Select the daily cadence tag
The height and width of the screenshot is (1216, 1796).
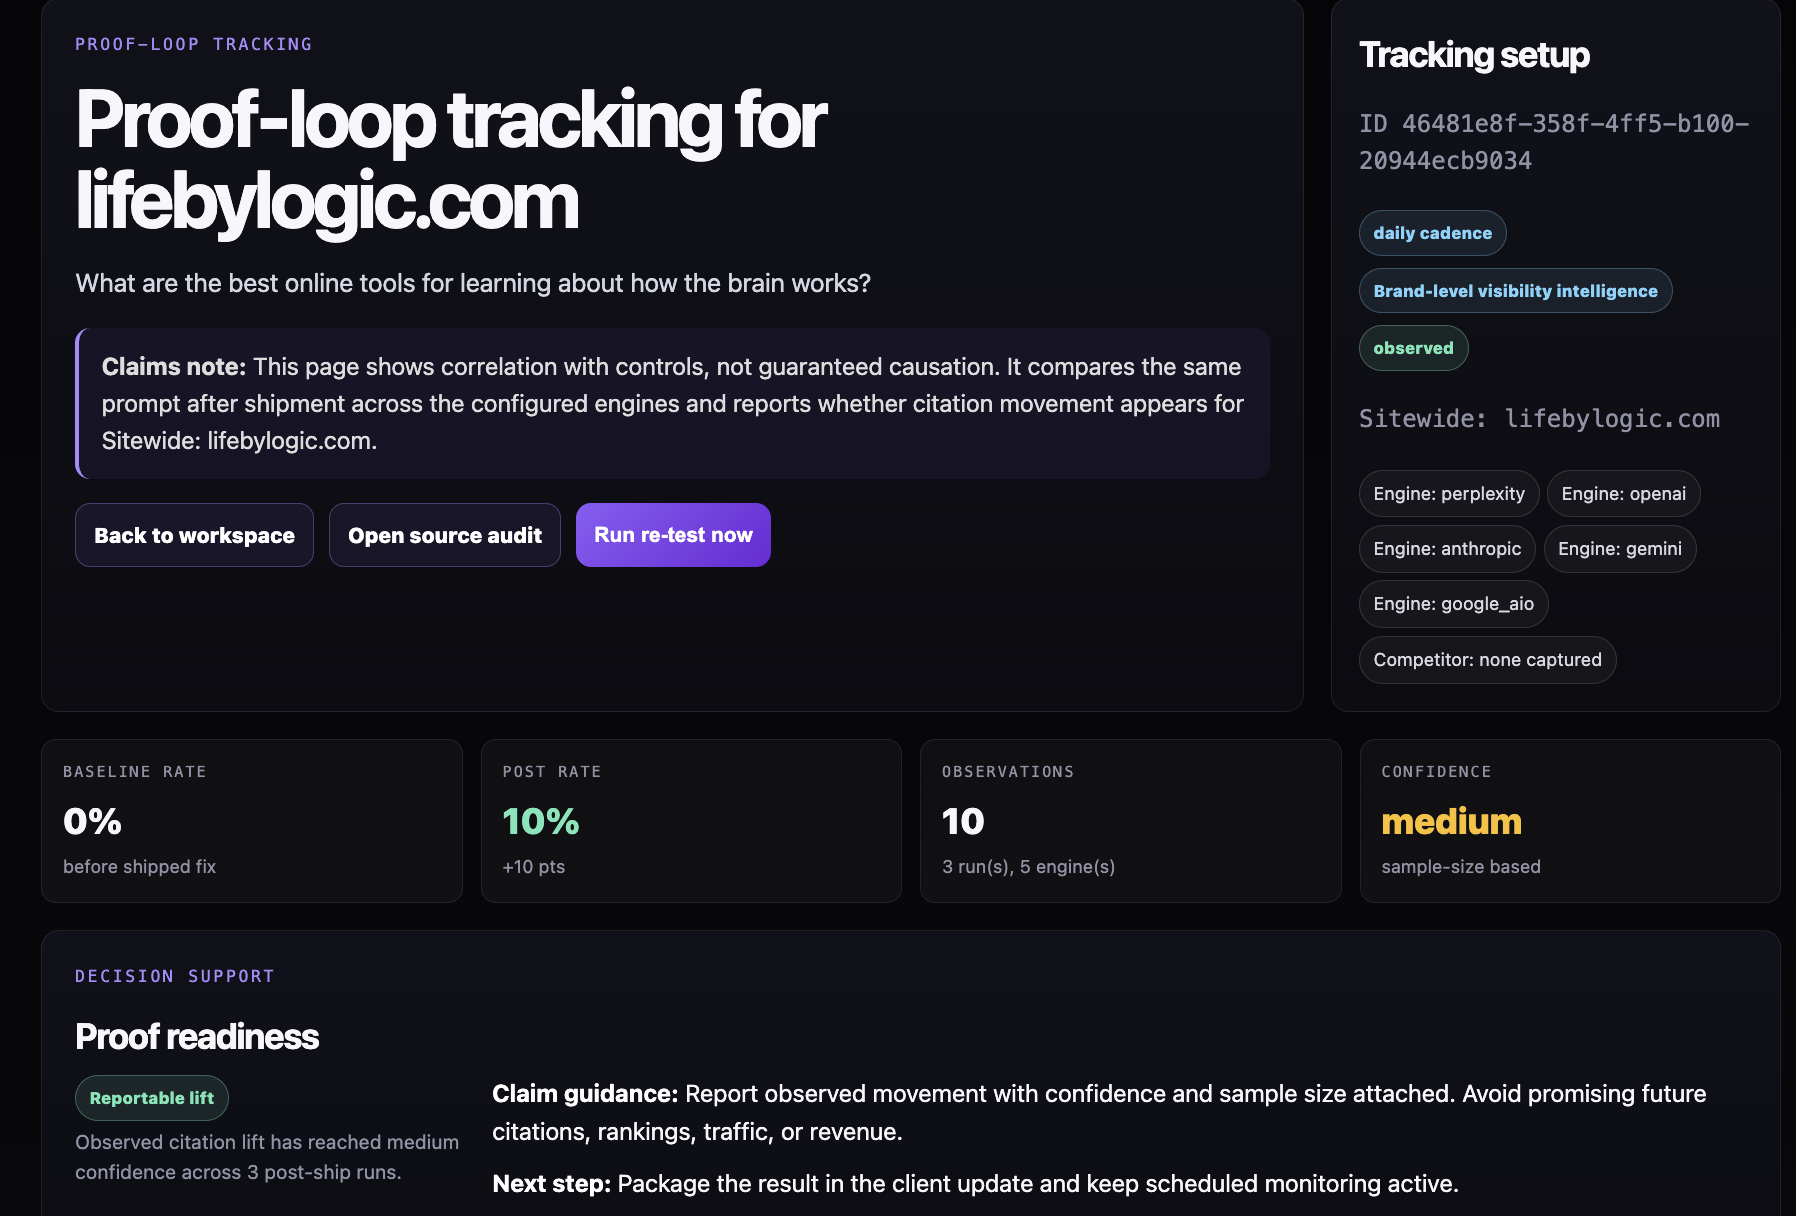click(x=1432, y=233)
